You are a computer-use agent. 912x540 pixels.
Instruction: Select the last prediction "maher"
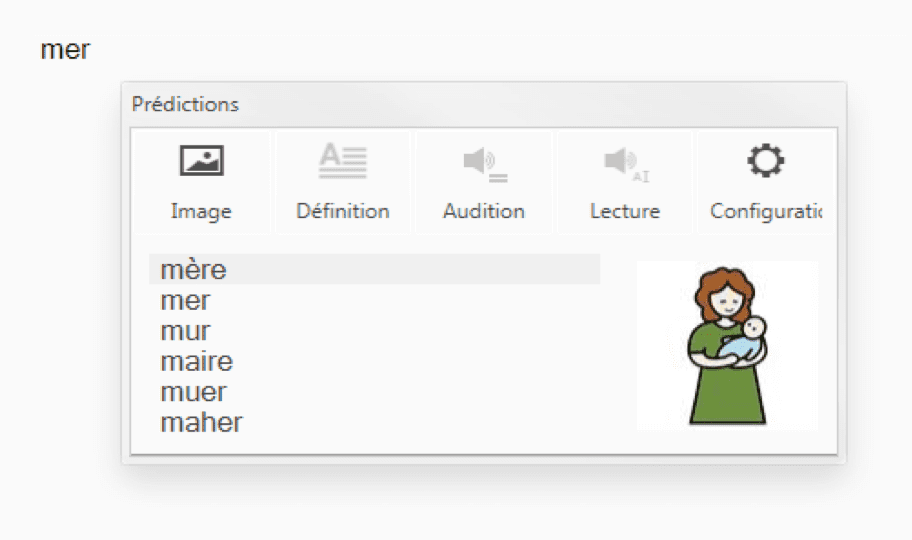201,422
